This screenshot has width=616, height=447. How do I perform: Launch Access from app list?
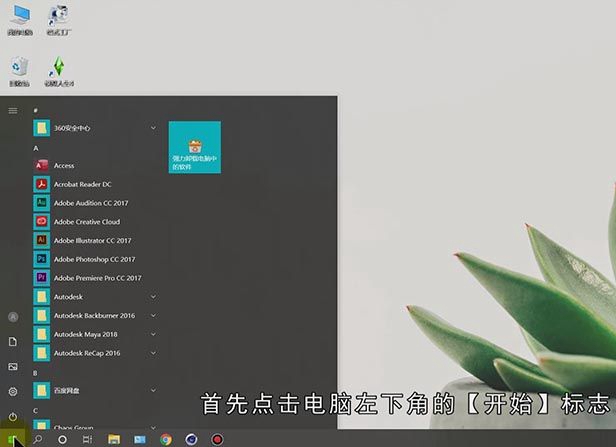coord(96,165)
